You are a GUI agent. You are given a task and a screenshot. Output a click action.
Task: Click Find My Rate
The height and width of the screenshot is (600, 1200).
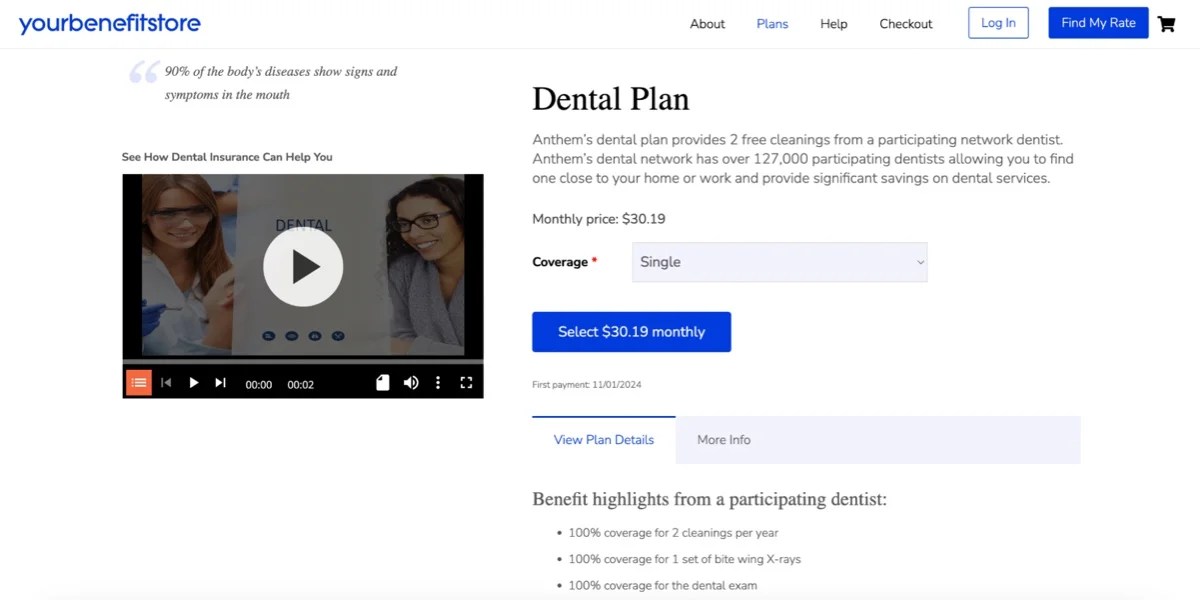pos(1098,22)
